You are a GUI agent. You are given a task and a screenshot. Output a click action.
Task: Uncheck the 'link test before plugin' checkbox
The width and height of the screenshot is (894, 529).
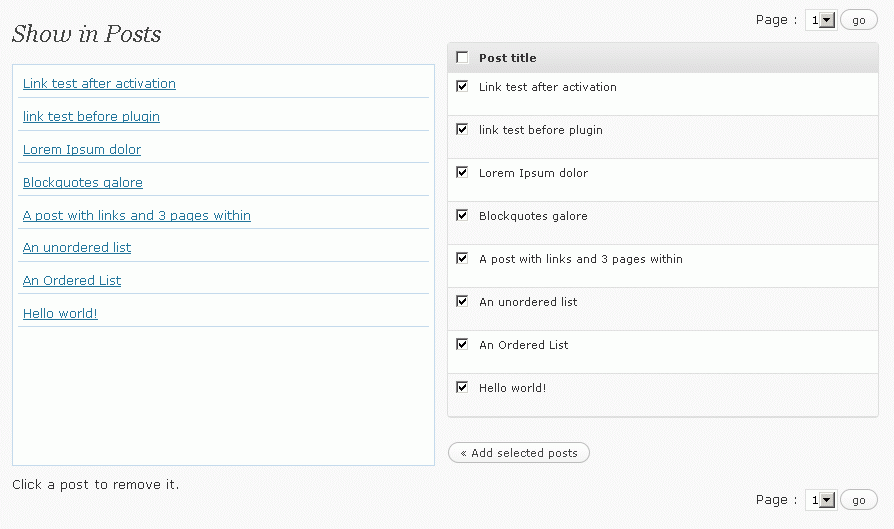click(462, 129)
